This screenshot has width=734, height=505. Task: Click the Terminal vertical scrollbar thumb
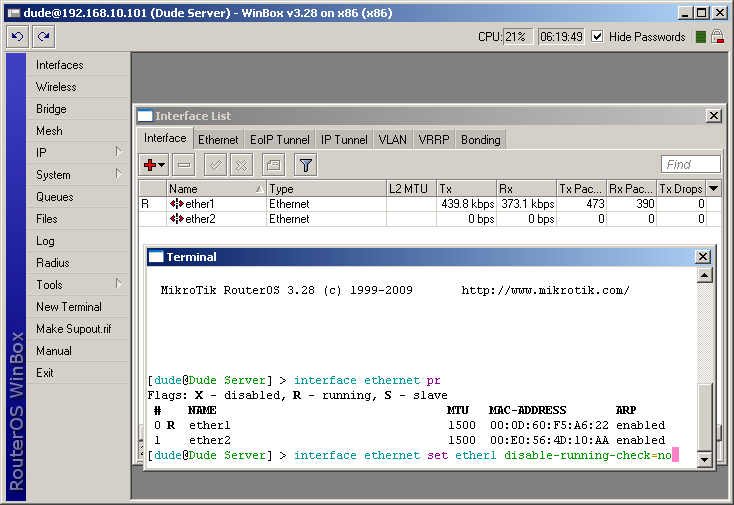coord(705,417)
